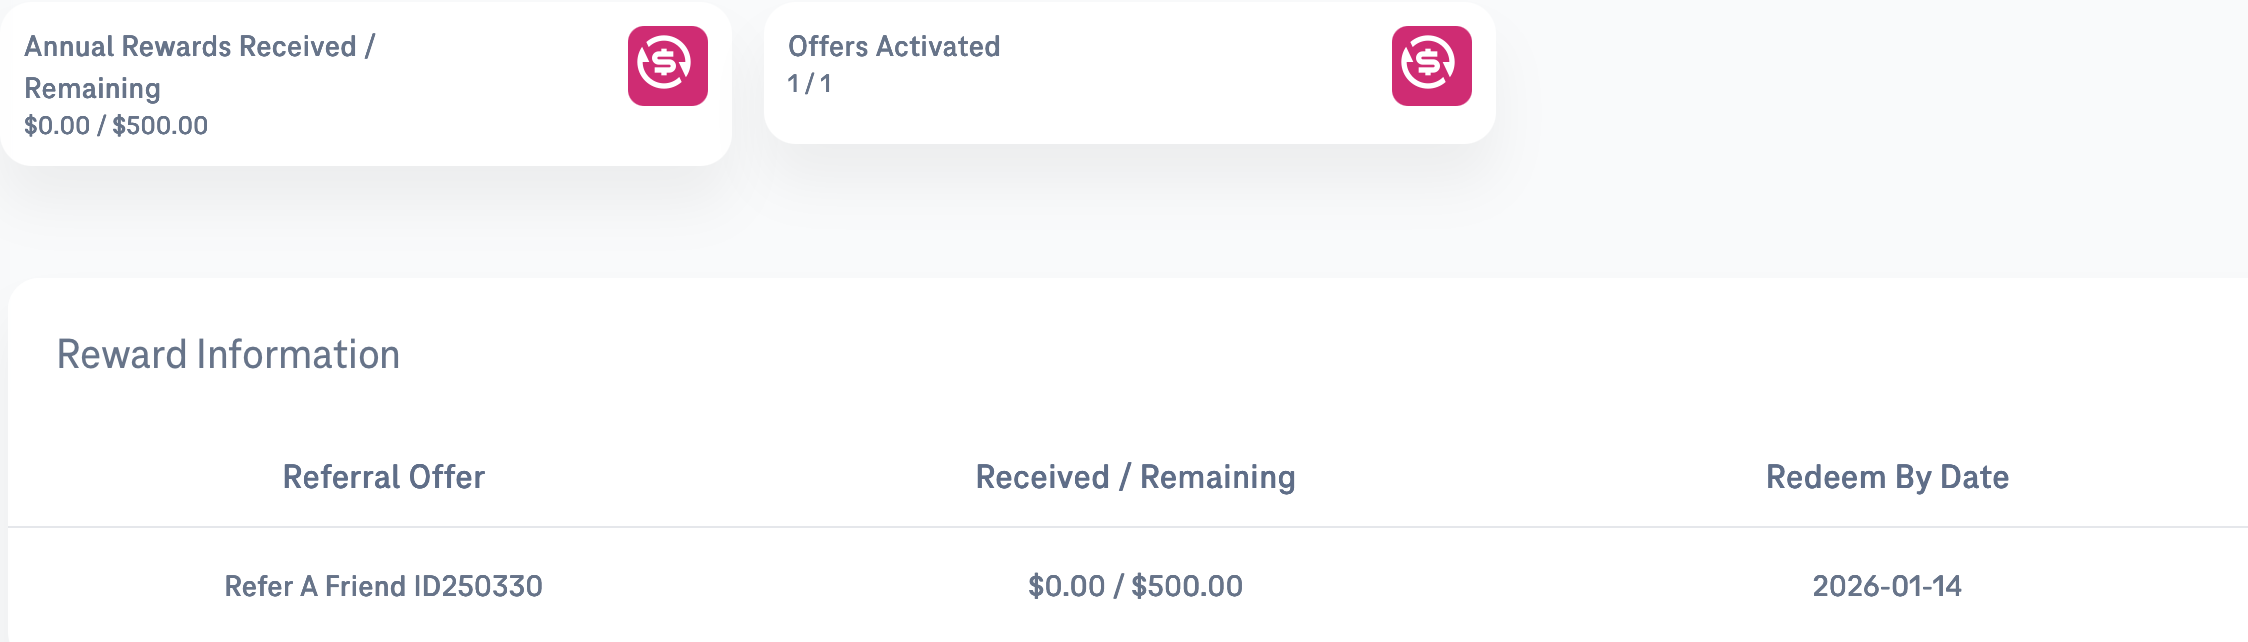The height and width of the screenshot is (642, 2248).
Task: Click the word Received in the column header
Action: pyautogui.click(x=1042, y=477)
